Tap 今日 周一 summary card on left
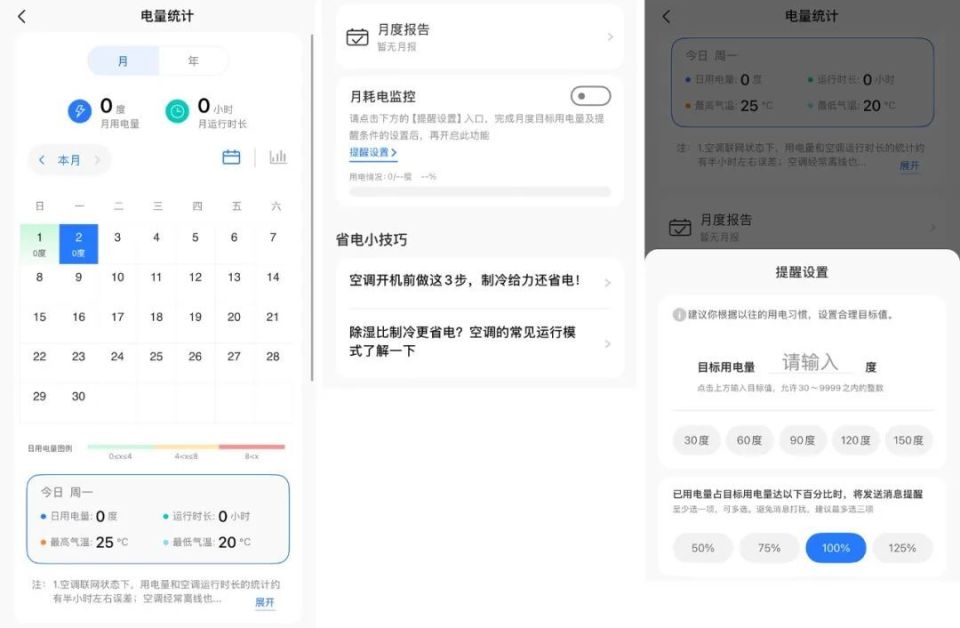960x628 pixels. (158, 519)
